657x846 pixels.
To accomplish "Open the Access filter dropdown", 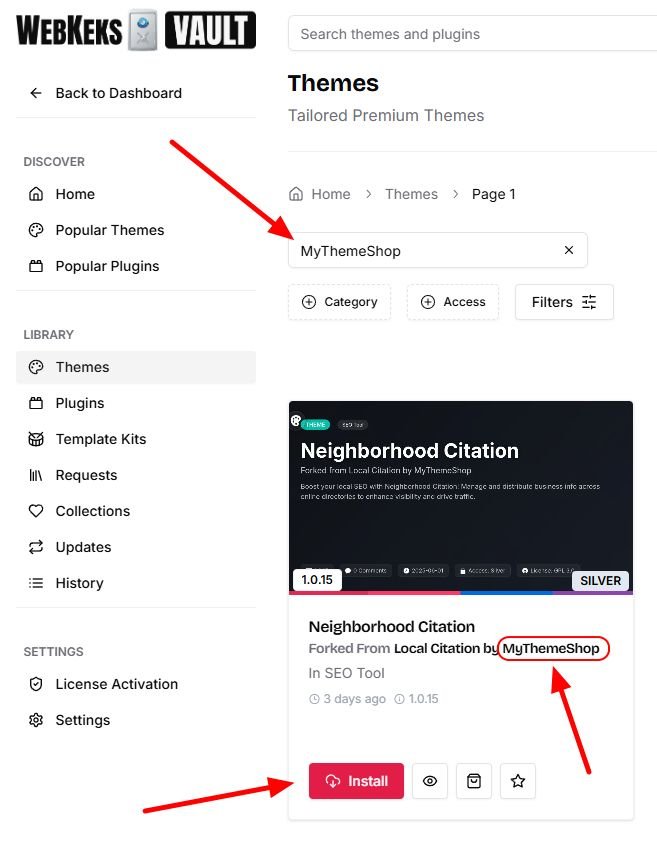I will (452, 302).
